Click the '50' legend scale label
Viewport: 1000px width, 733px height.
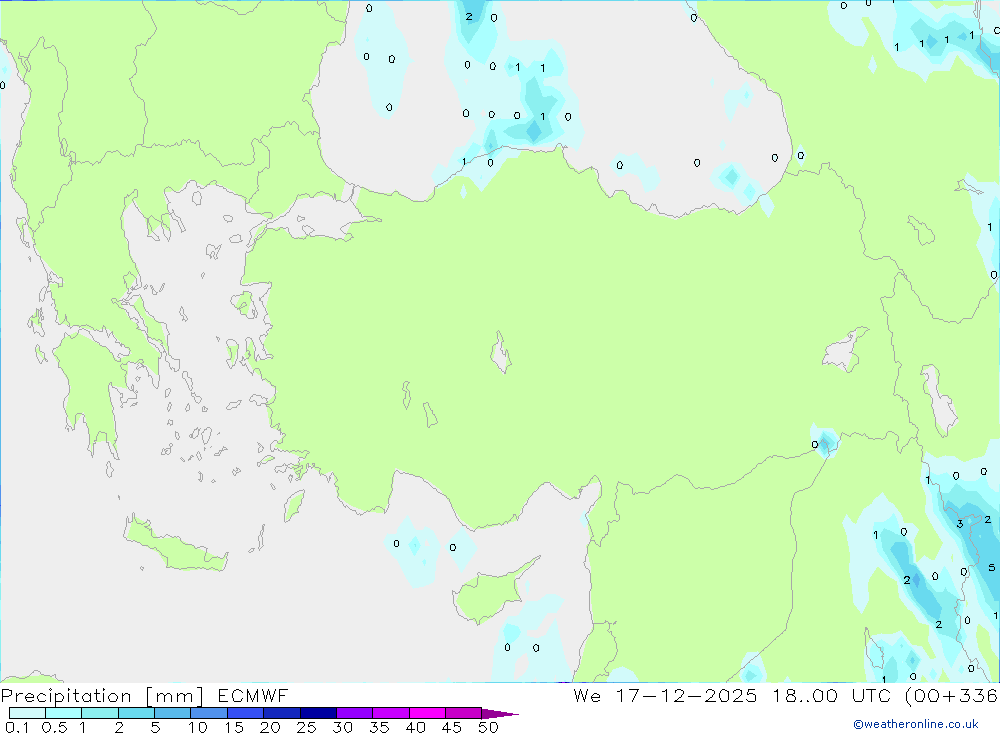click(x=488, y=727)
